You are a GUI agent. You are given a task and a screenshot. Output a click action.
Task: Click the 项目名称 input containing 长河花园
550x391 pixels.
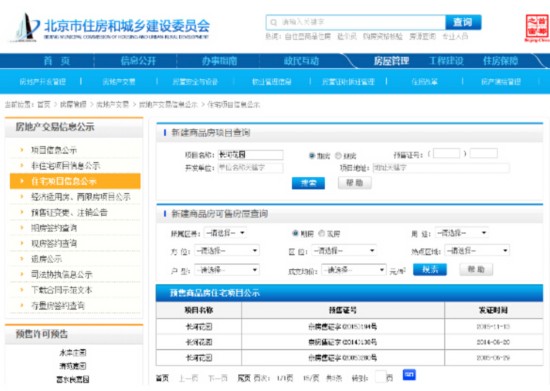pyautogui.click(x=250, y=155)
